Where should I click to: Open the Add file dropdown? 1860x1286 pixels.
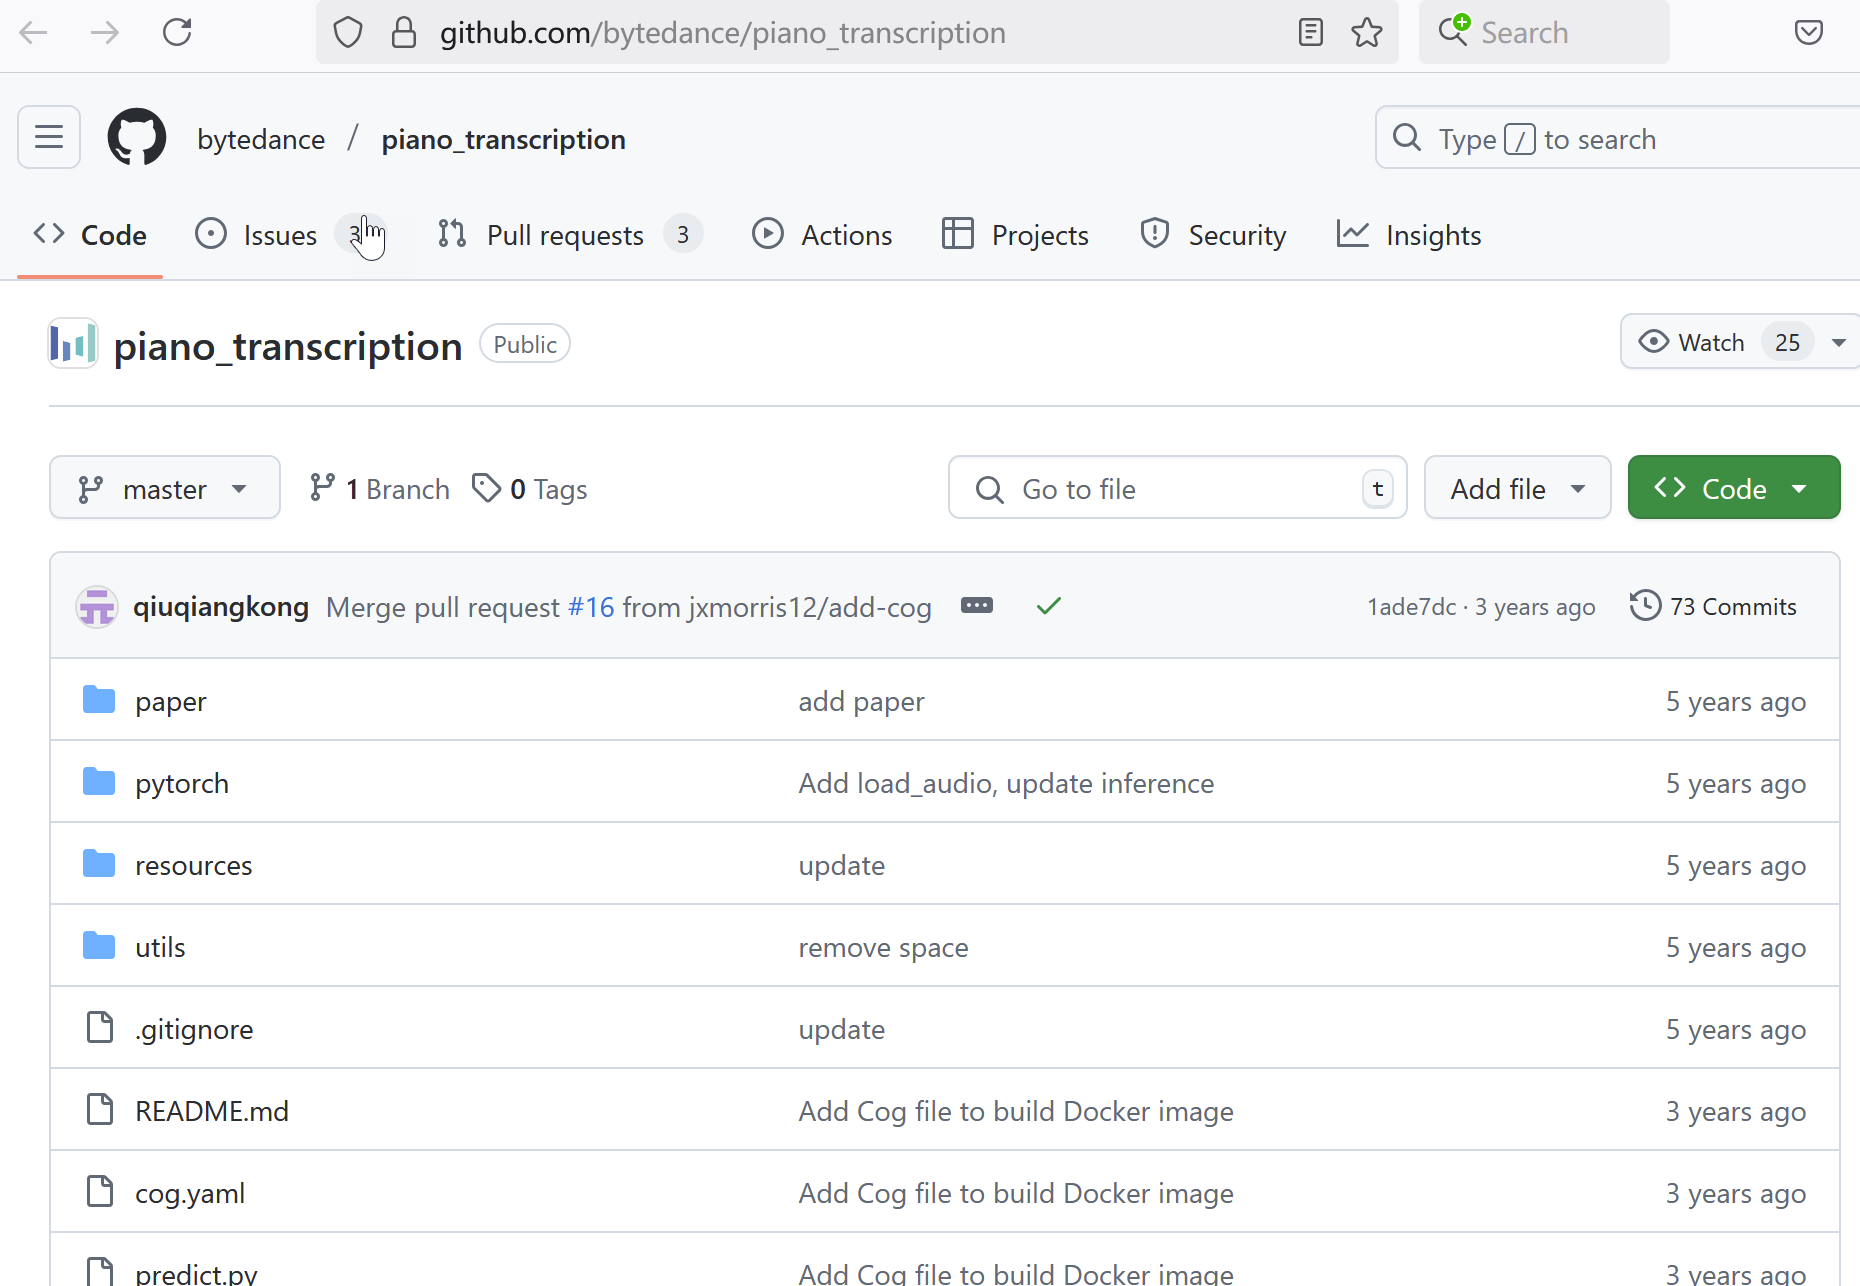[1517, 488]
